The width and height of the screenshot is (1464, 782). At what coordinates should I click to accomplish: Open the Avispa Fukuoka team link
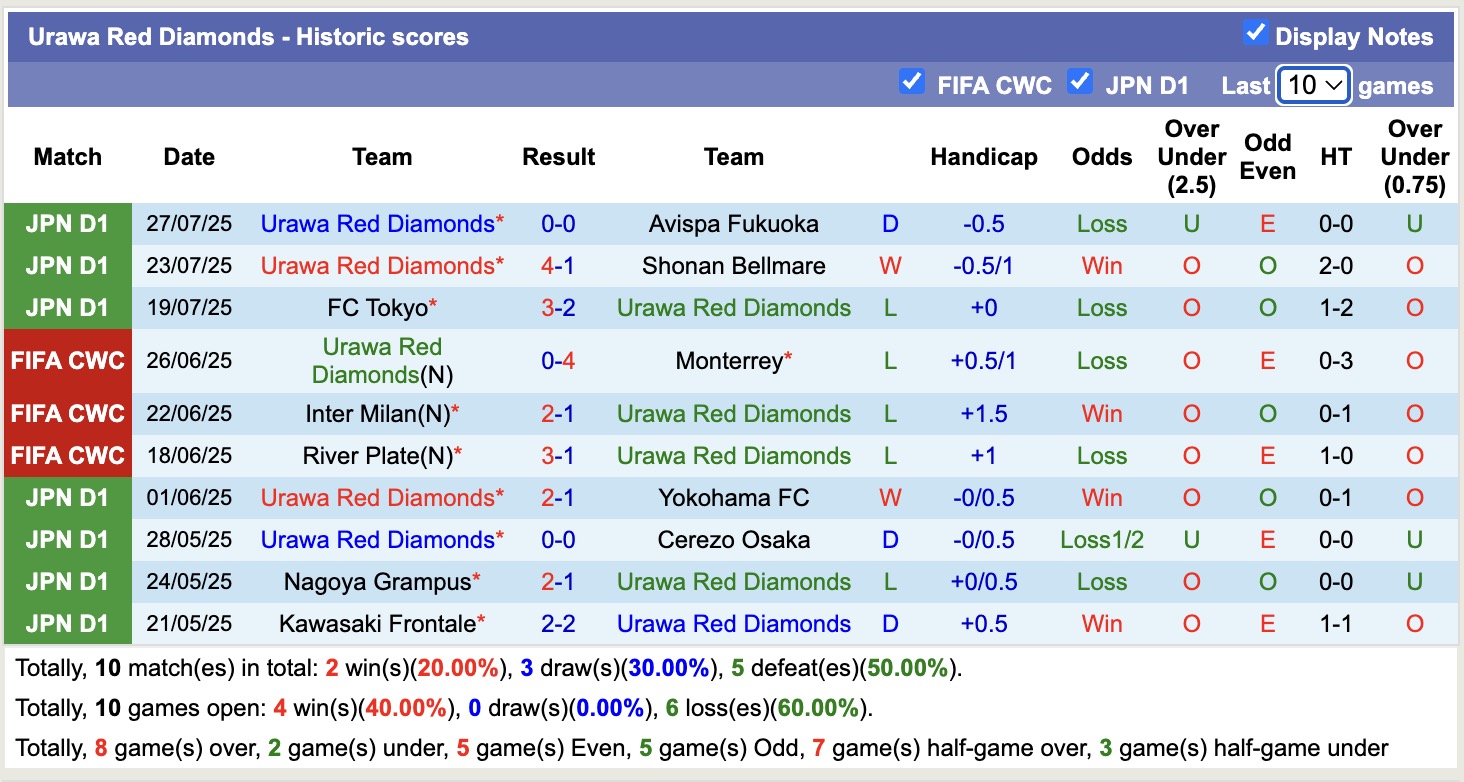733,224
